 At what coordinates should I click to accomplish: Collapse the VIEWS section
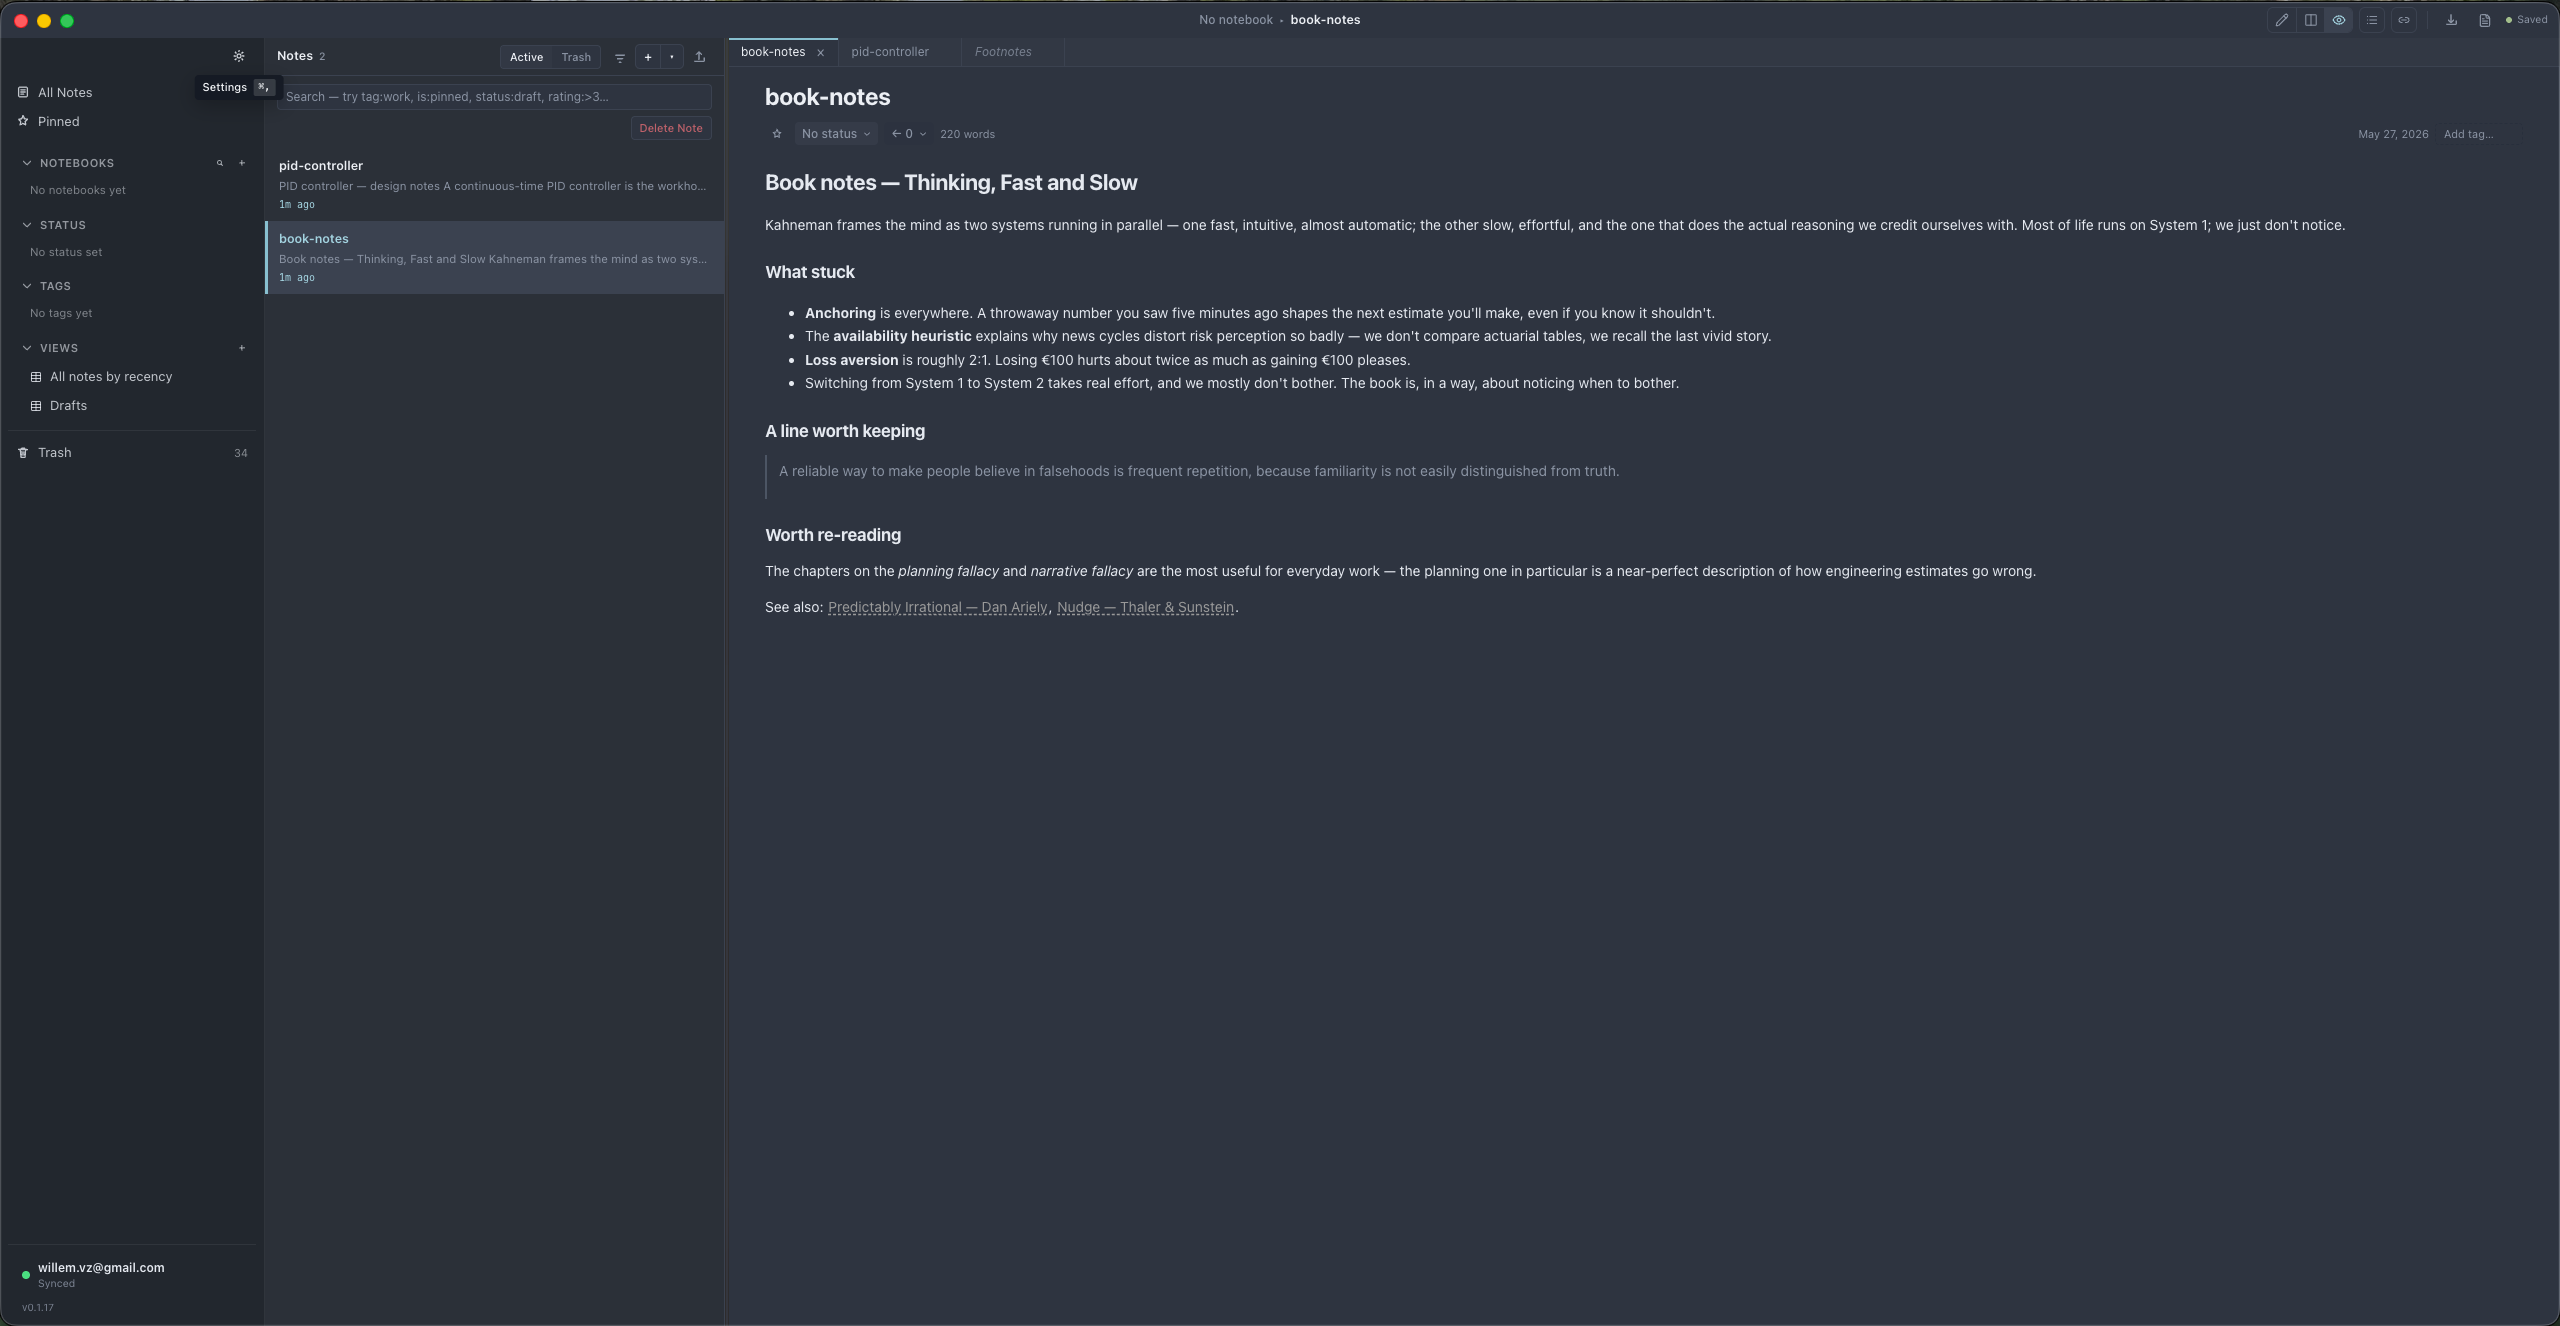coord(27,348)
